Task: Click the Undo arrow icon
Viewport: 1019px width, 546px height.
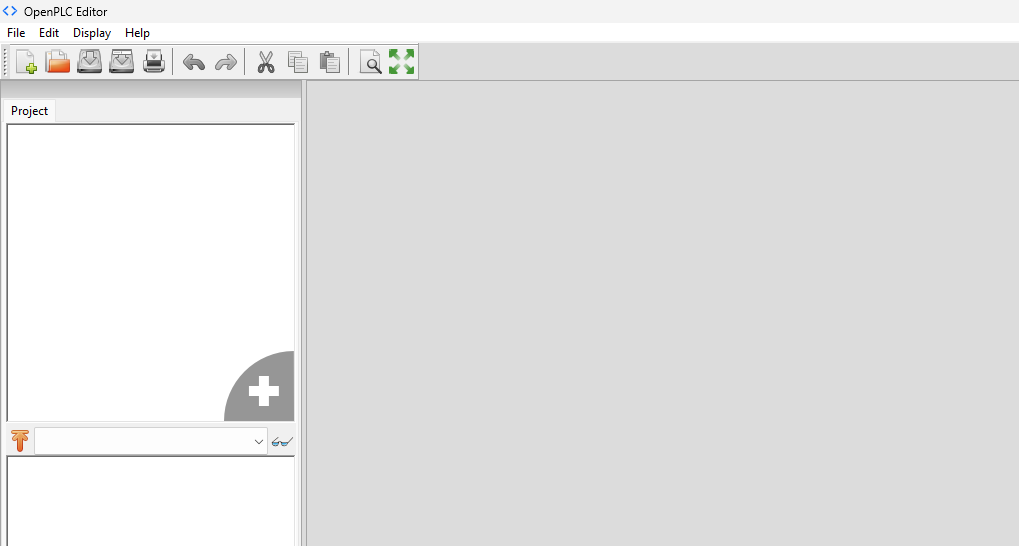Action: [x=194, y=62]
